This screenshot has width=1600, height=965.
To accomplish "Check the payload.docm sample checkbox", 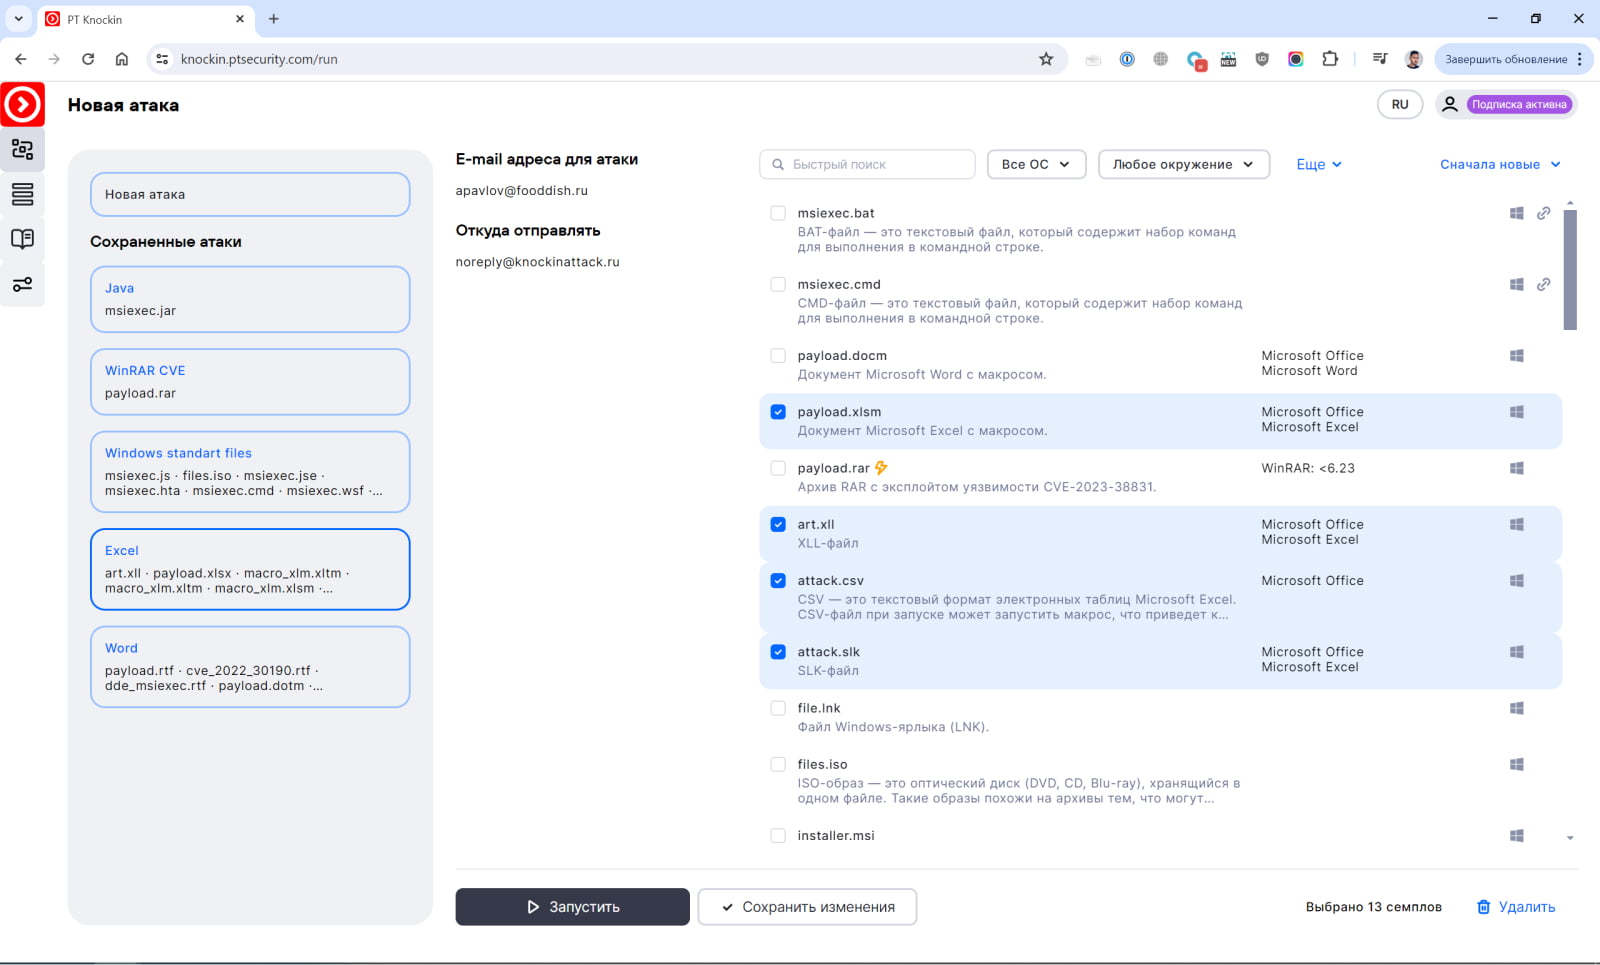I will 778,355.
